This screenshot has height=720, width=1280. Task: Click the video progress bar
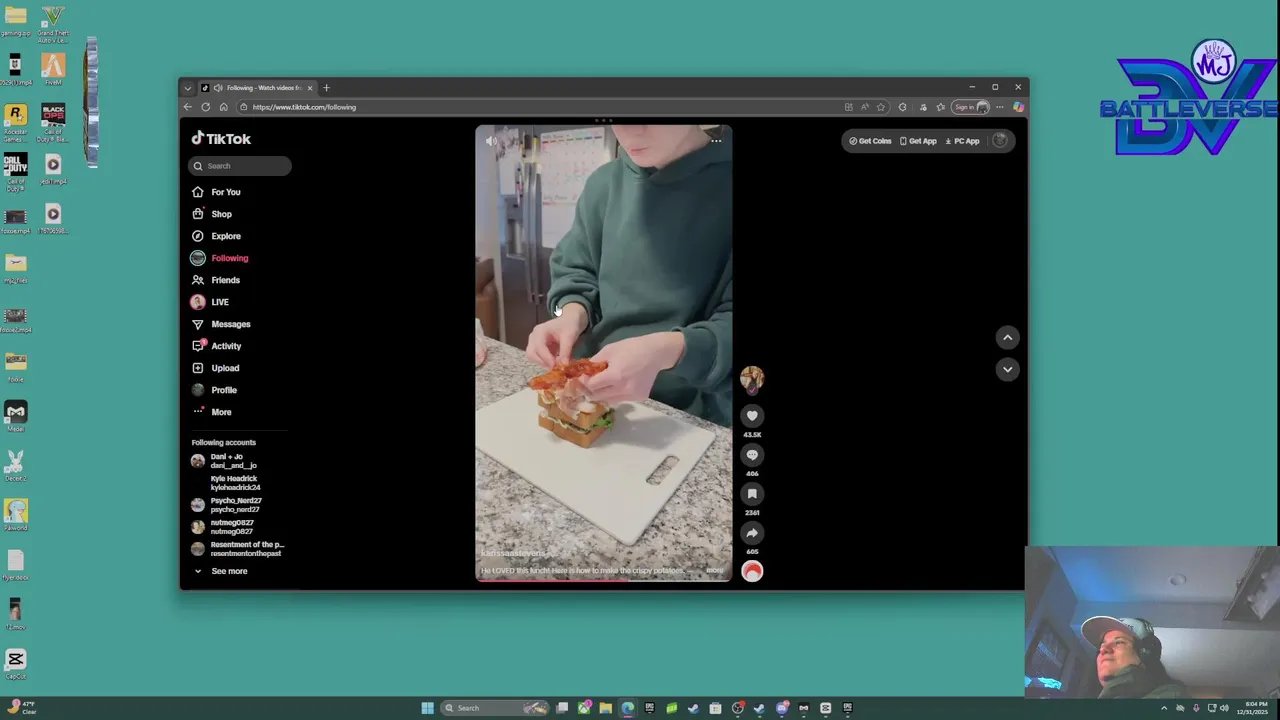click(x=603, y=580)
